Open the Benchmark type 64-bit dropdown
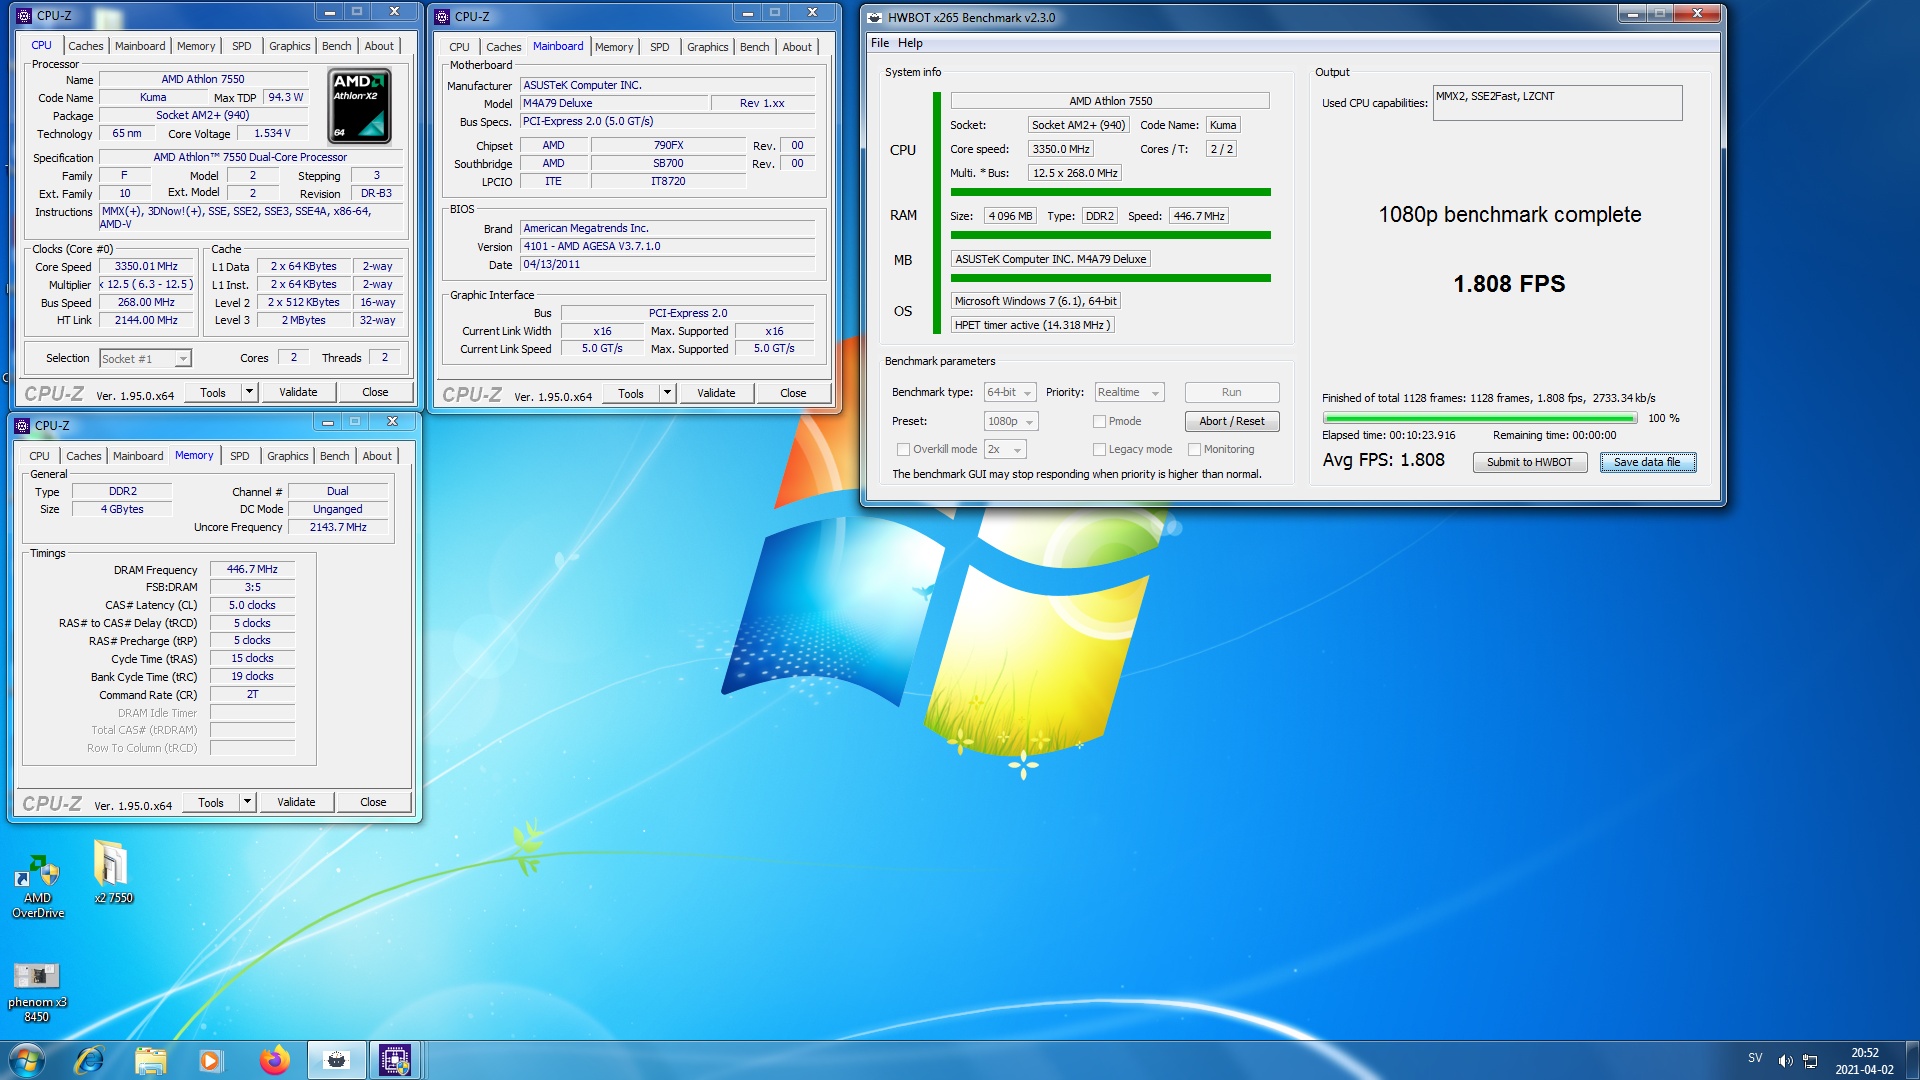The height and width of the screenshot is (1080, 1920). click(x=1009, y=393)
